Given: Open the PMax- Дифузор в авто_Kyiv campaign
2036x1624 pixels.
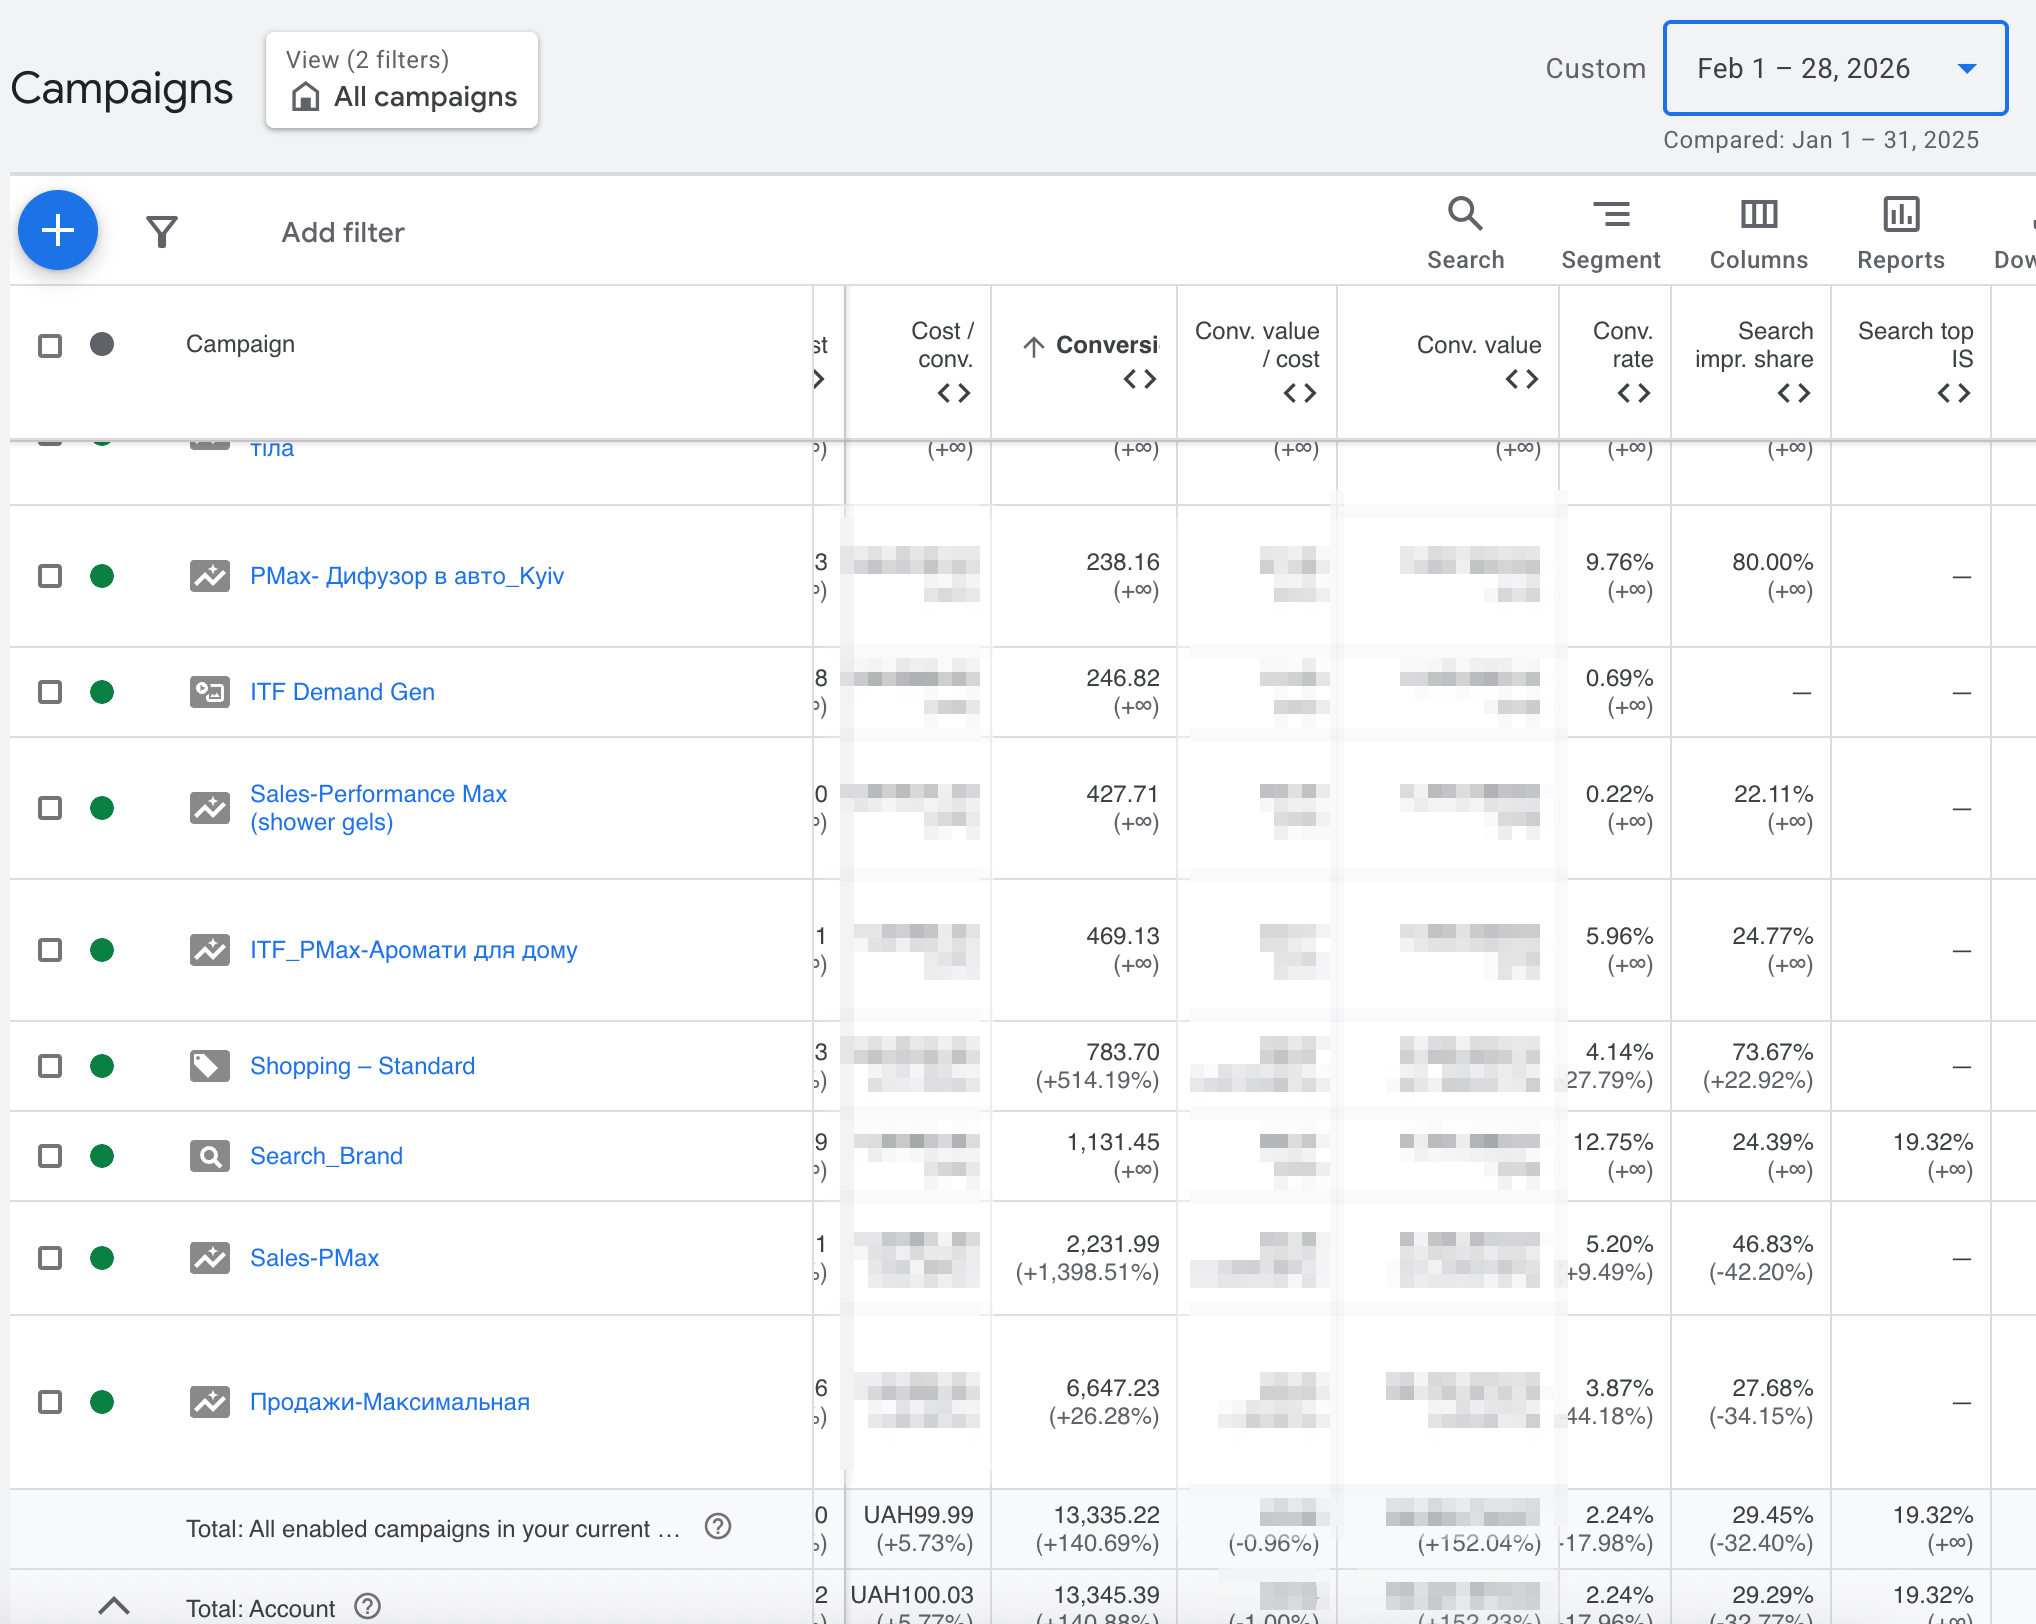Looking at the screenshot, I should 407,576.
